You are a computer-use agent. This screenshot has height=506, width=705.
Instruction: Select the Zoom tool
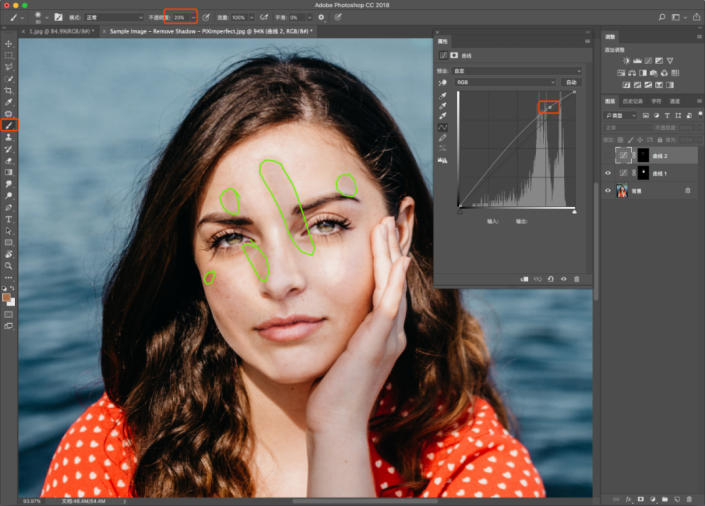click(x=9, y=266)
